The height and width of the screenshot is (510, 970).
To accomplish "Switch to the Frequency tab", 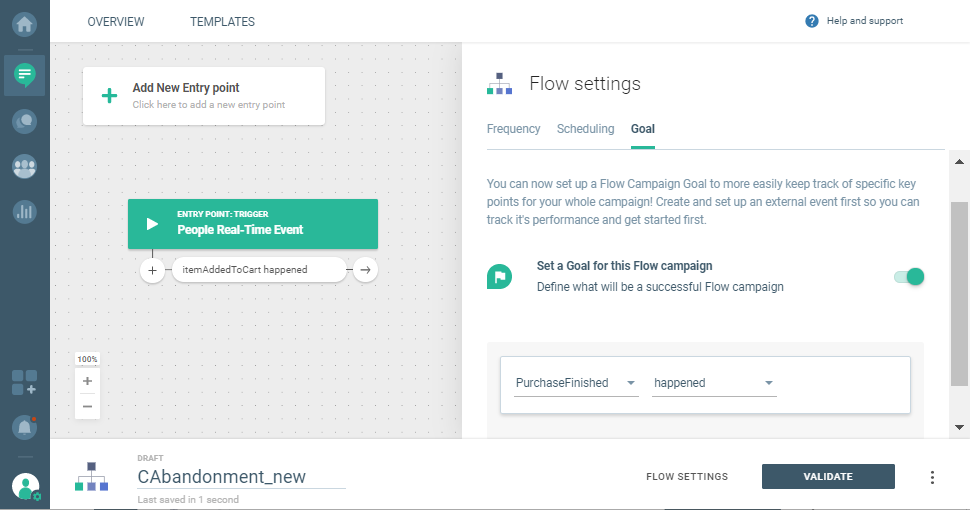I will click(513, 129).
